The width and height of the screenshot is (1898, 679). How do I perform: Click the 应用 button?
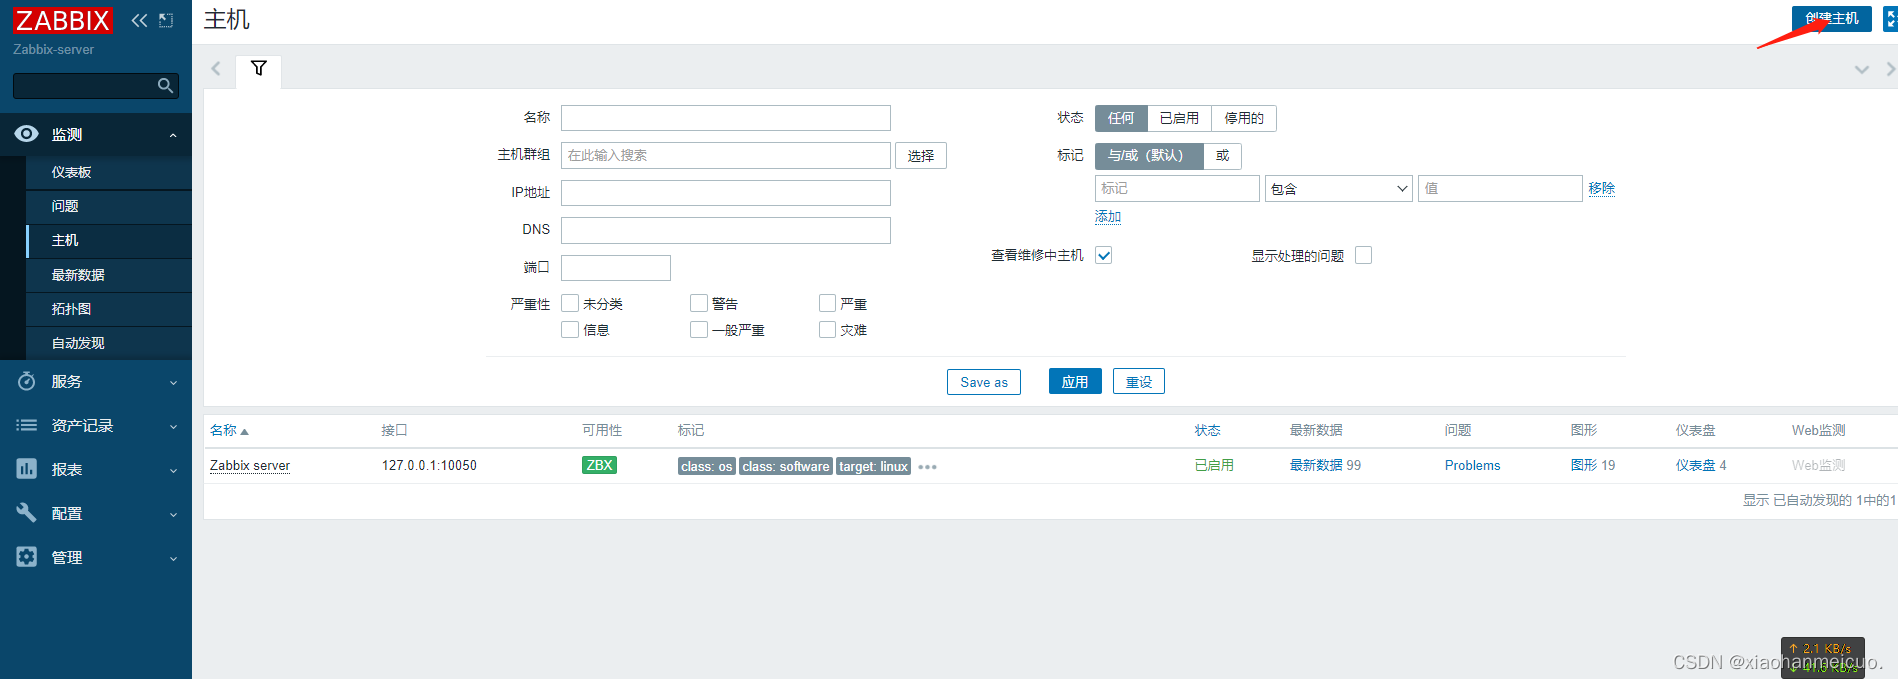point(1075,382)
